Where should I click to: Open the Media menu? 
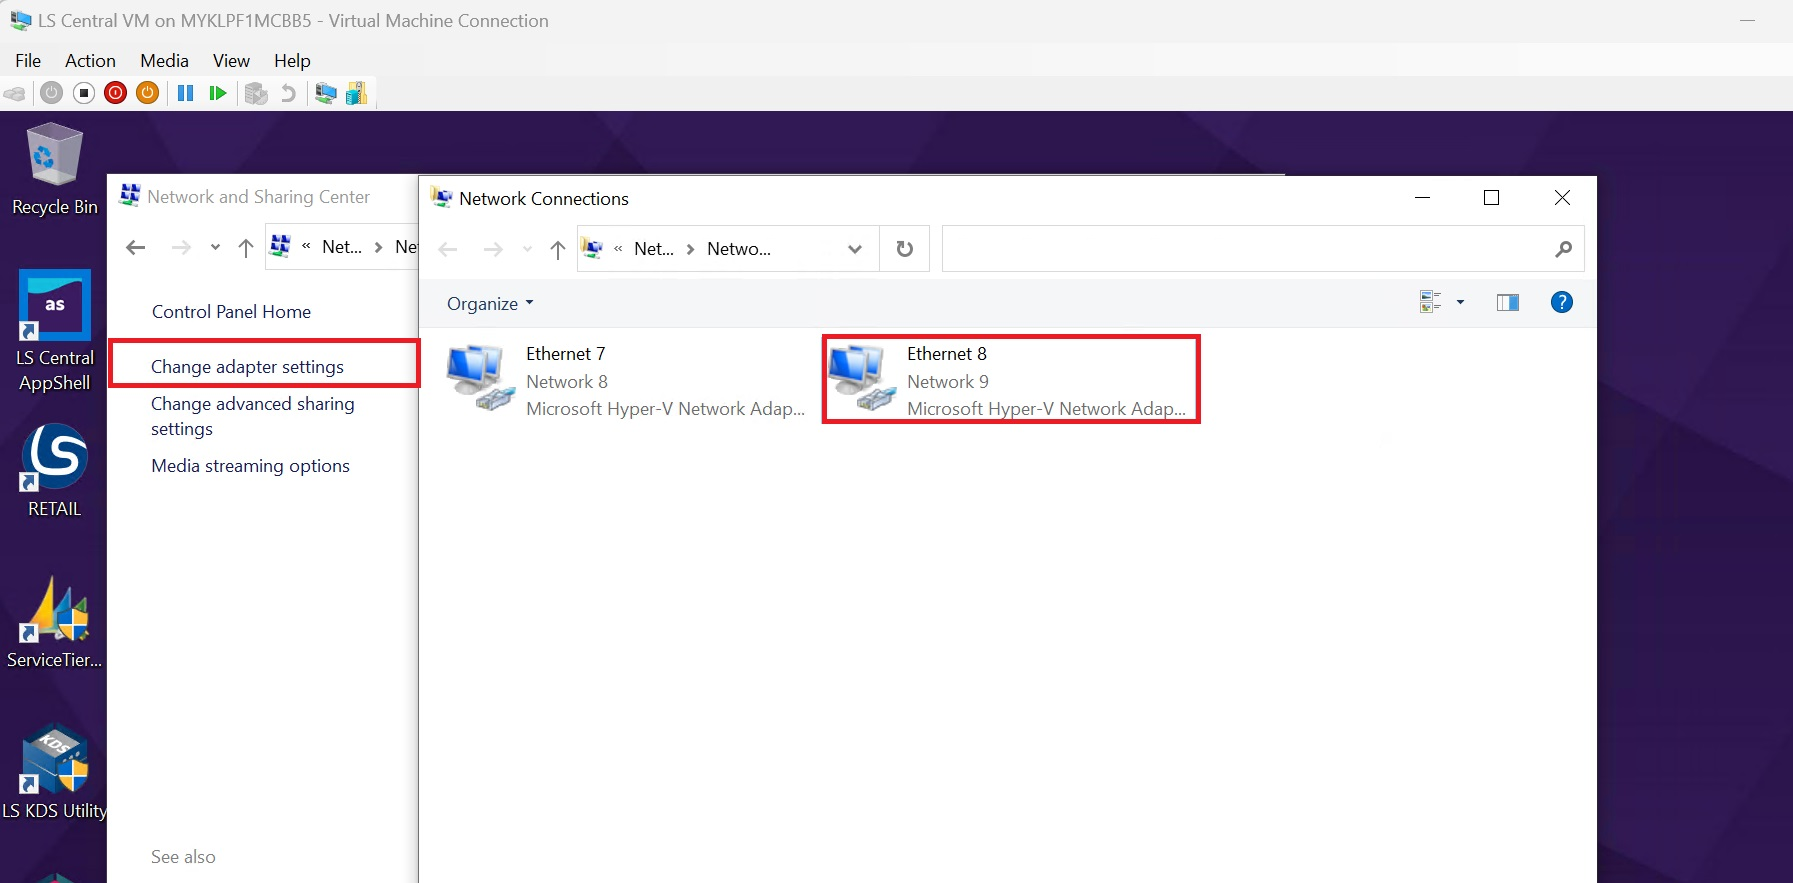click(164, 61)
